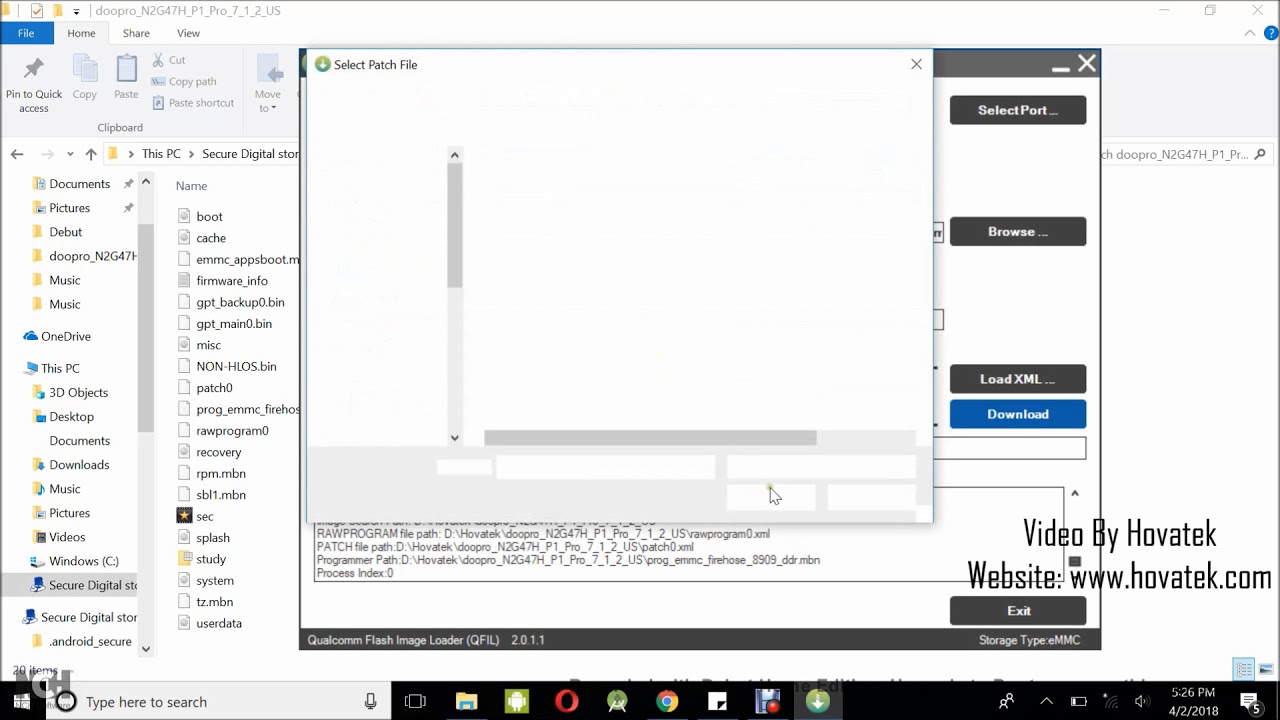Open Task View from taskbar
Screen dimensions: 1280x720
tap(415, 702)
